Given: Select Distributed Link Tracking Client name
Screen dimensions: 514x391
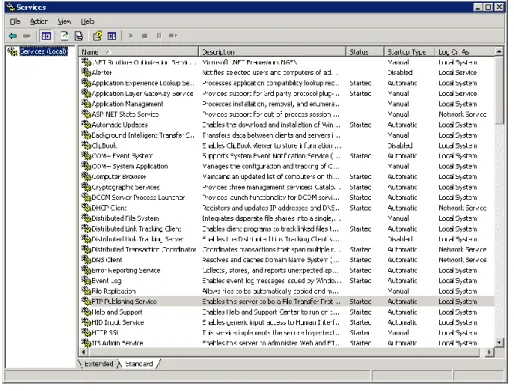Looking at the screenshot, I should [136, 229].
